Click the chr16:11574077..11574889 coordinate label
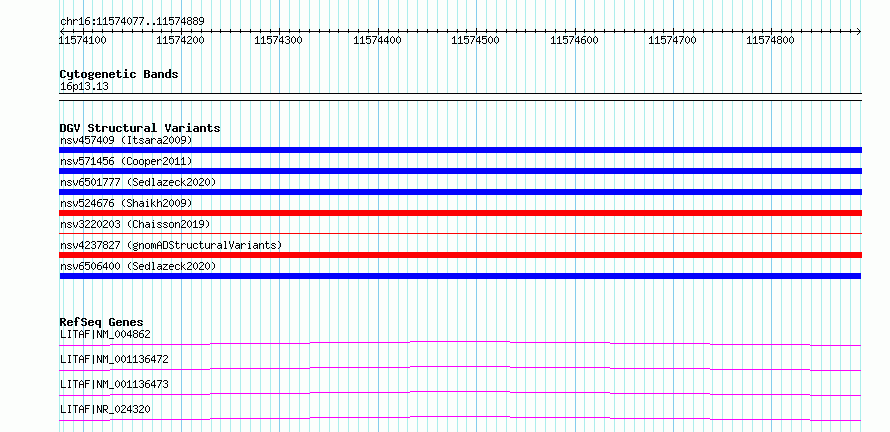 pos(132,22)
